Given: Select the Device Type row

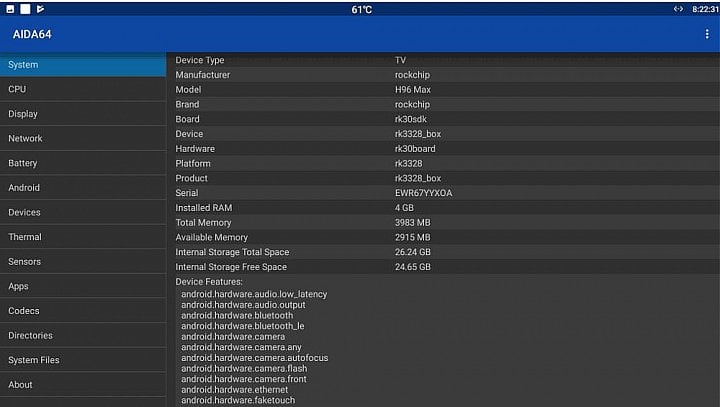Looking at the screenshot, I should tap(443, 60).
